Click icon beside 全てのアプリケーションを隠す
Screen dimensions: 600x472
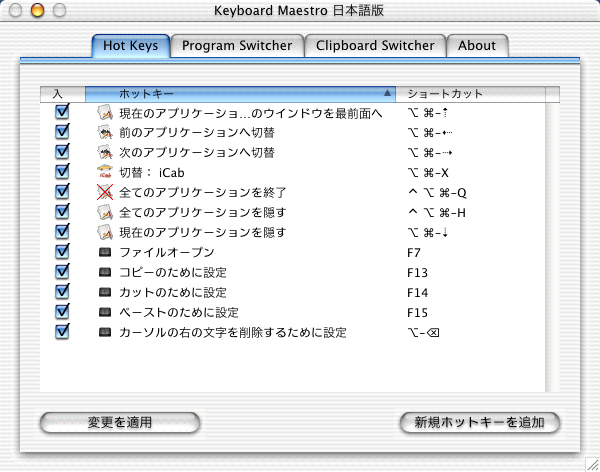105,212
